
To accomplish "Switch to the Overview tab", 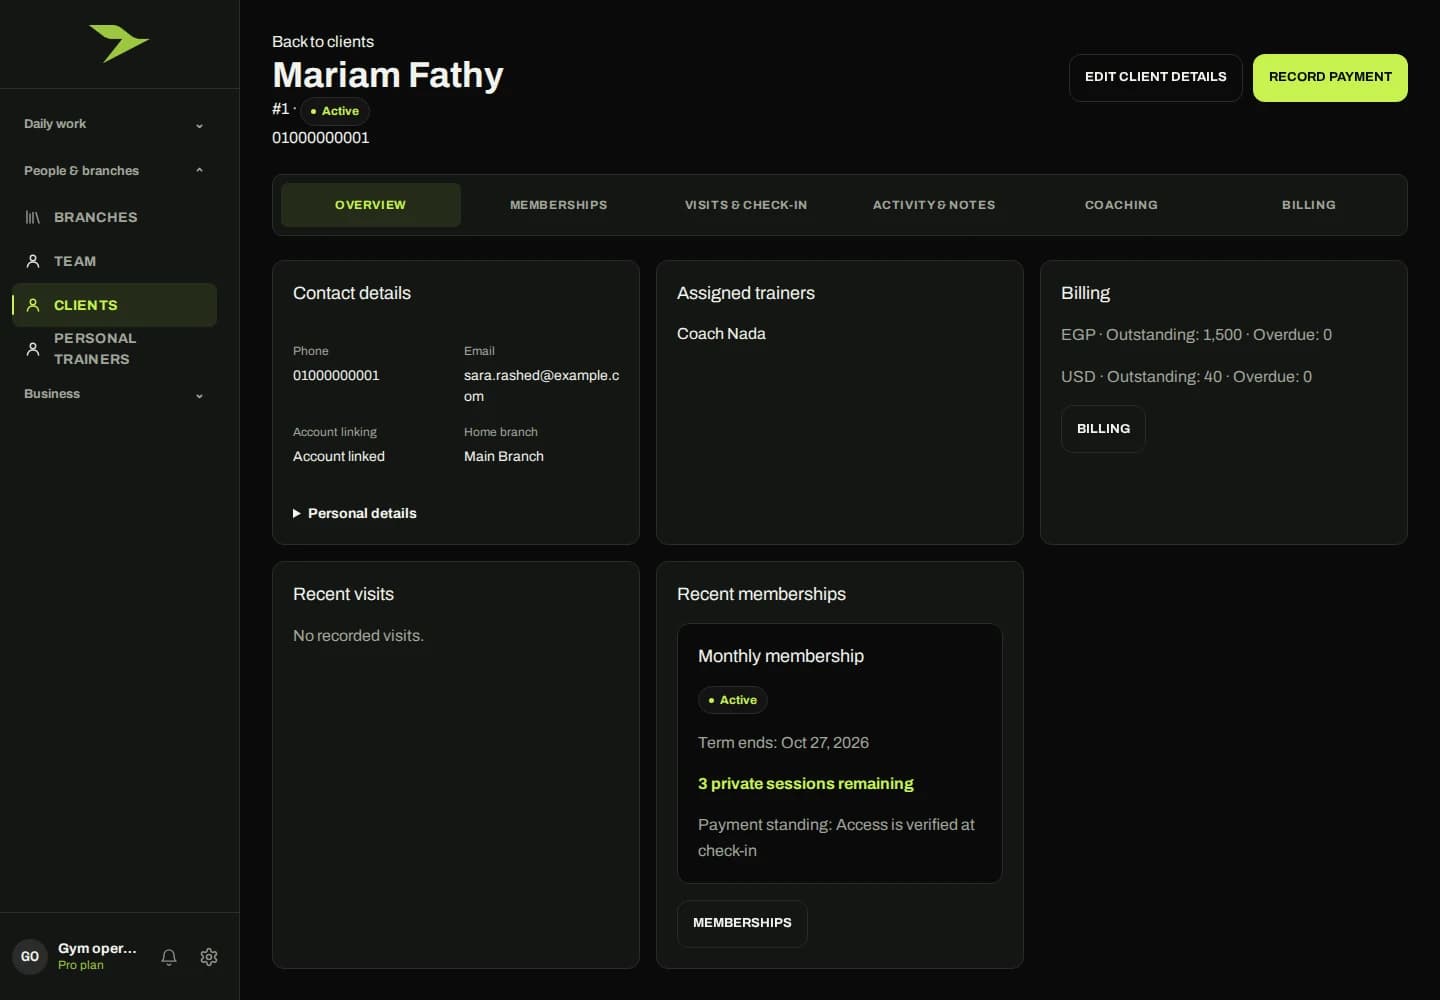I will pyautogui.click(x=371, y=205).
